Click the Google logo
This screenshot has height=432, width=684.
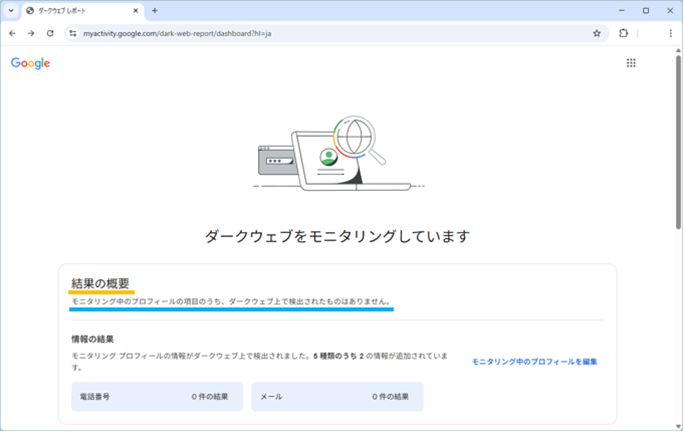coord(30,63)
